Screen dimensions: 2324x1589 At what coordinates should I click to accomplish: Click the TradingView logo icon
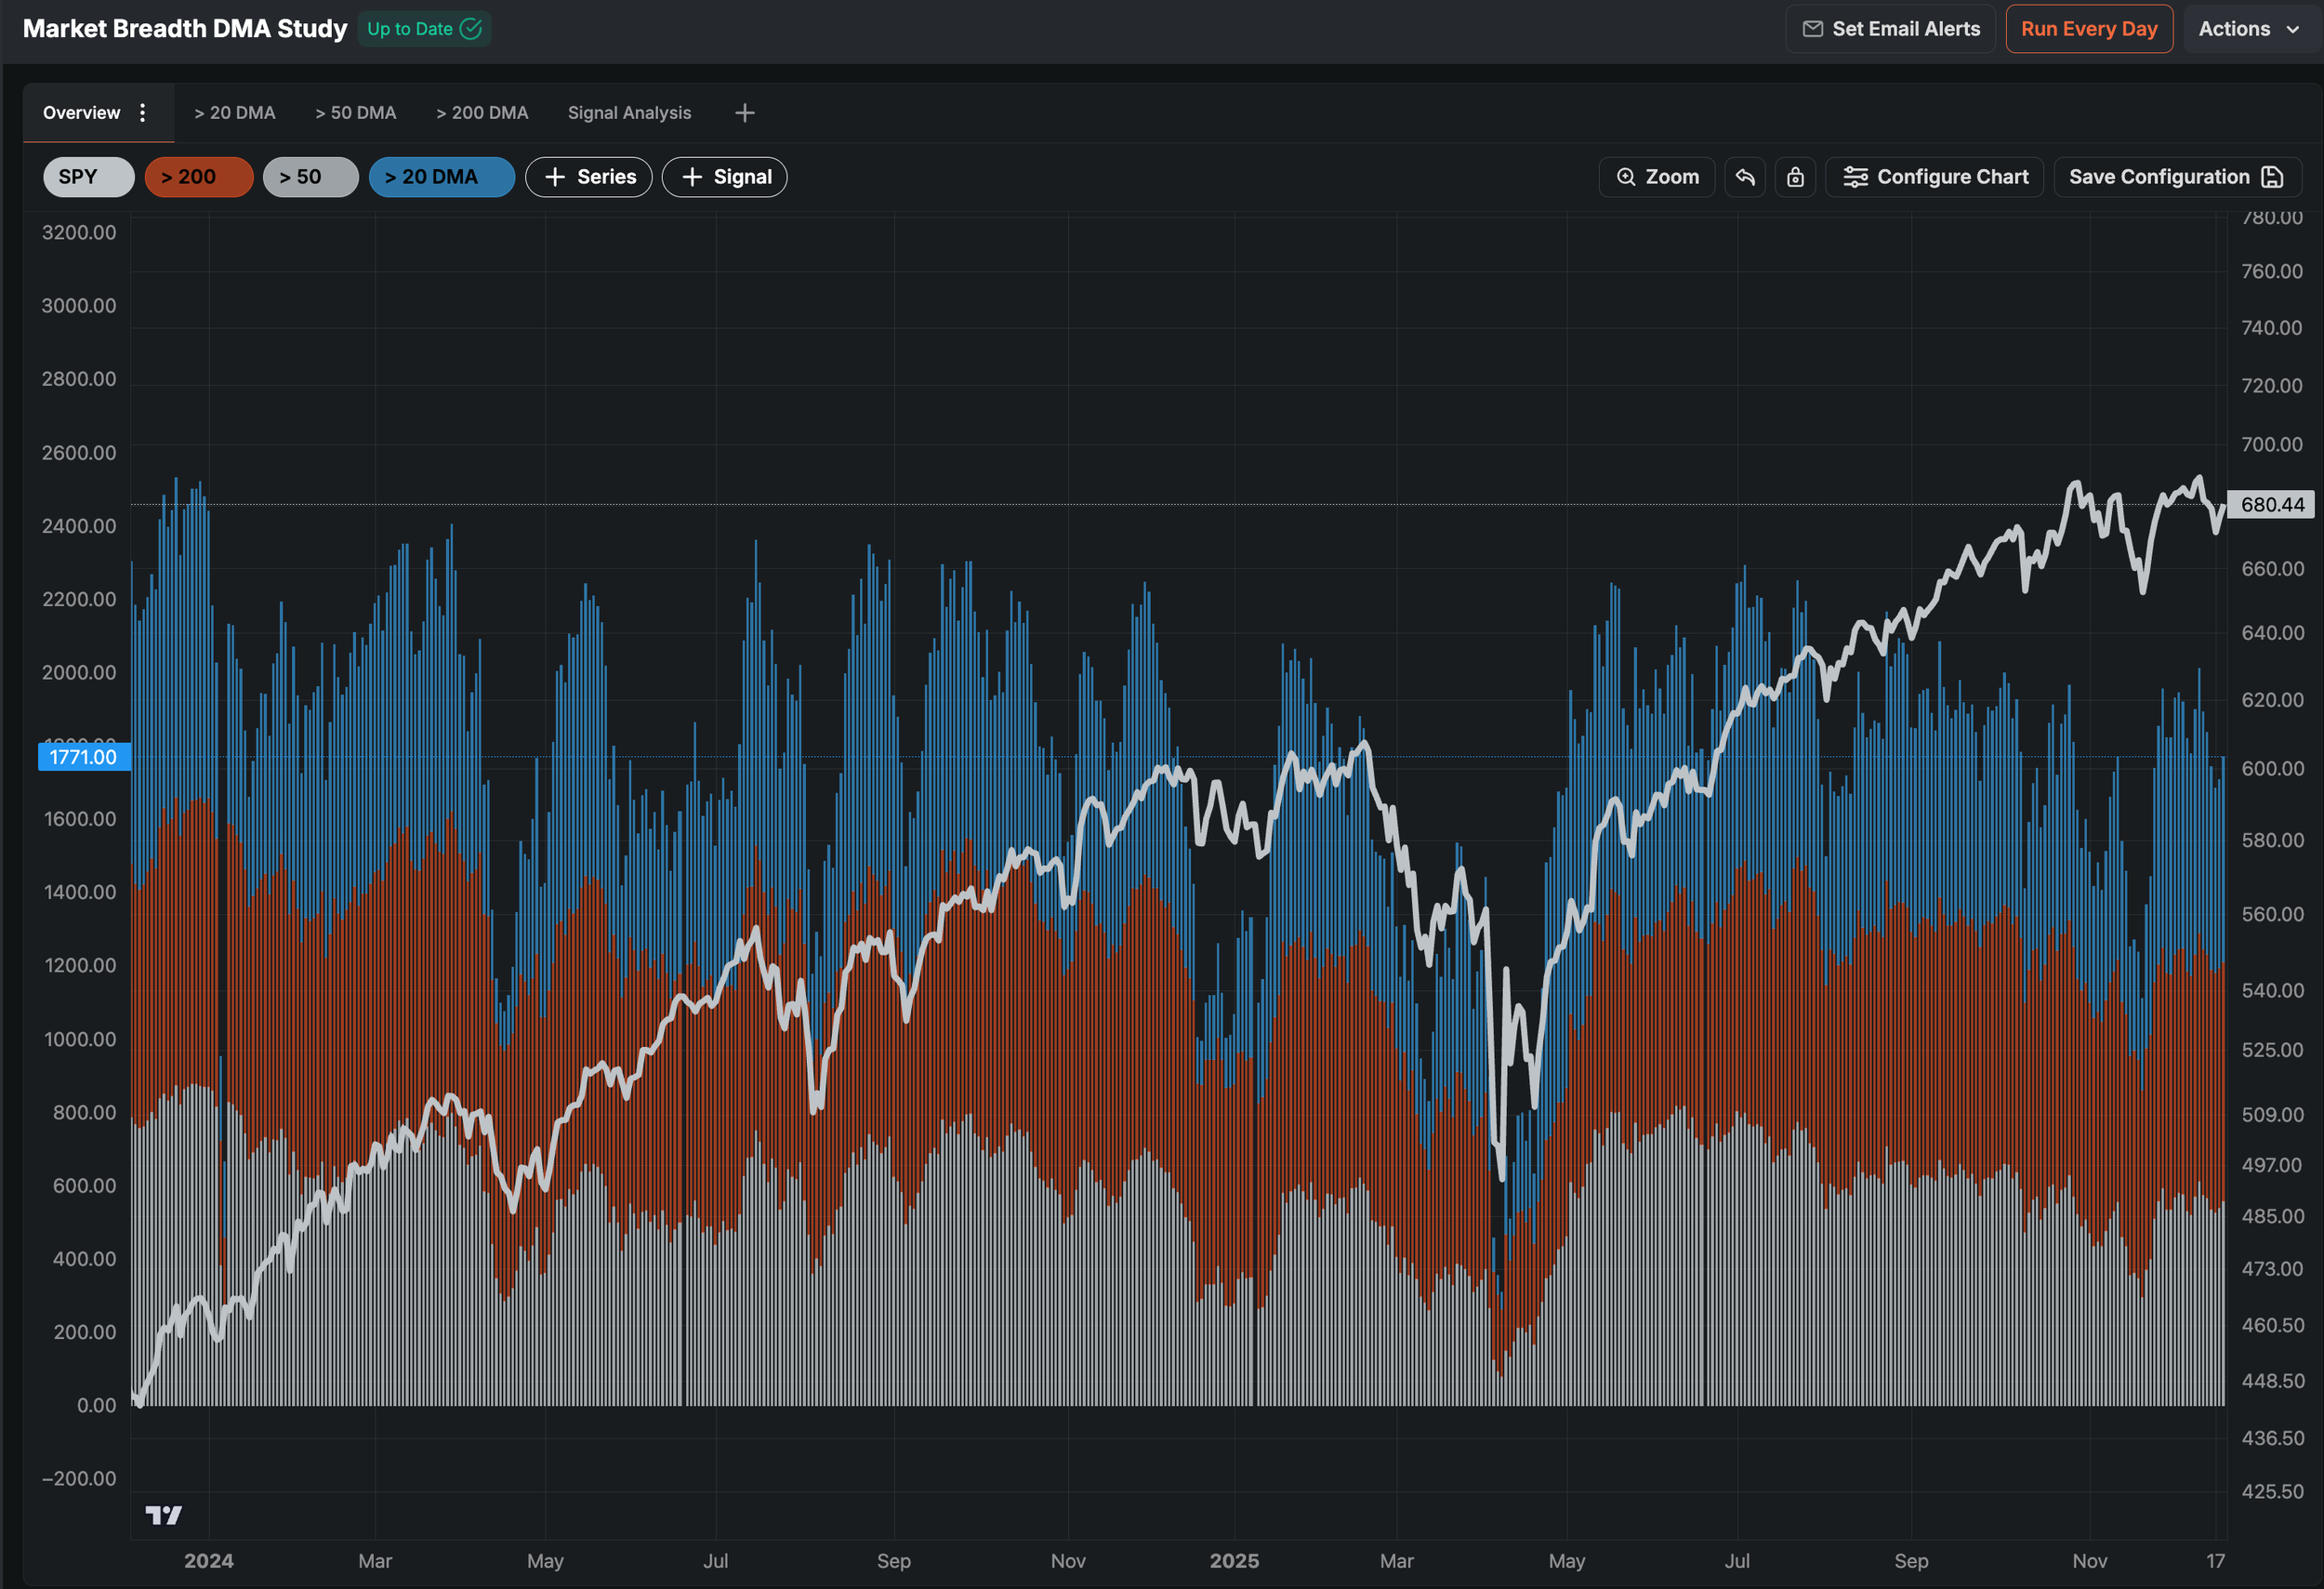pos(164,1515)
